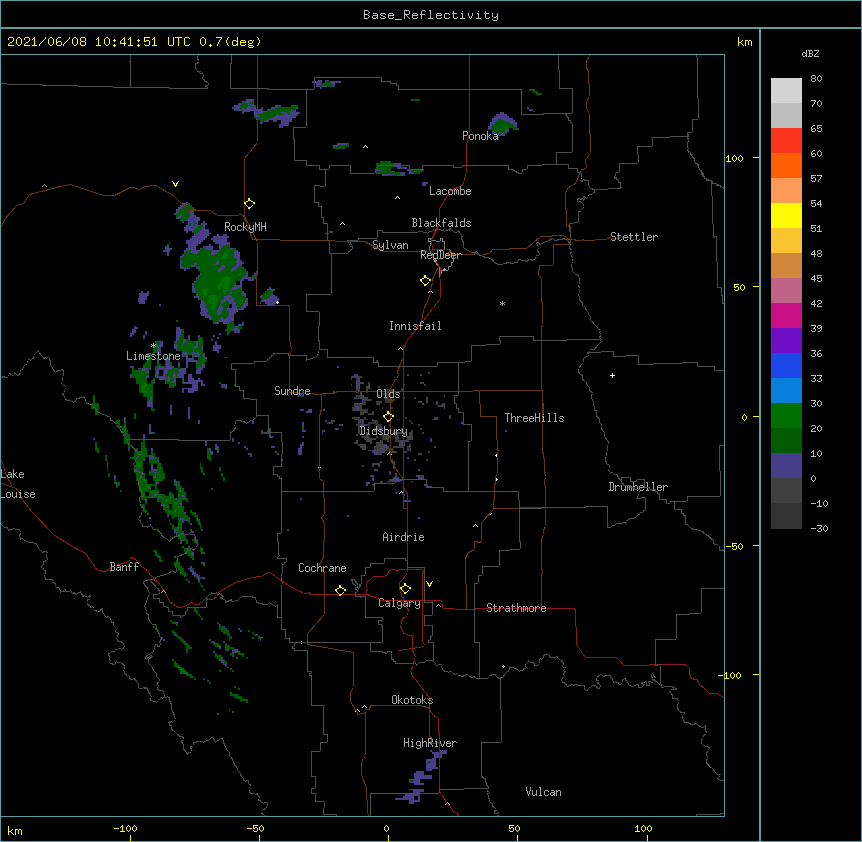Click the Cochrane city label
The width and height of the screenshot is (862, 842).
[322, 568]
